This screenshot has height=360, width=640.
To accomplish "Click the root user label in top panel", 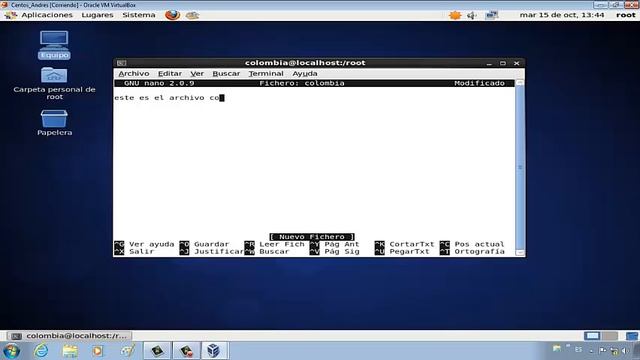I will coord(626,15).
